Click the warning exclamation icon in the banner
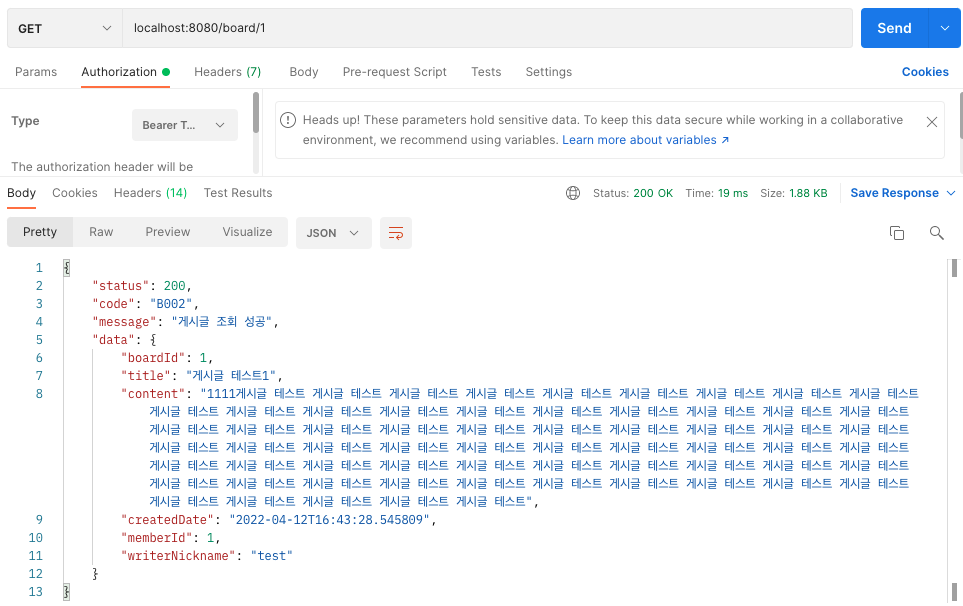 (288, 119)
